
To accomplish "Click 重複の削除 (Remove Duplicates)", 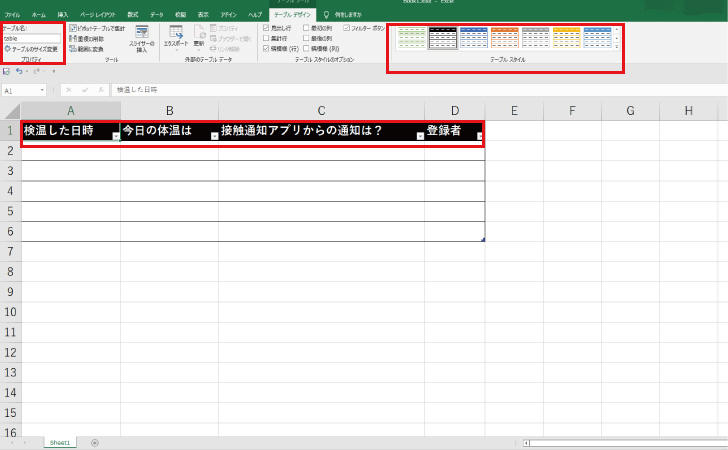I will (87, 39).
